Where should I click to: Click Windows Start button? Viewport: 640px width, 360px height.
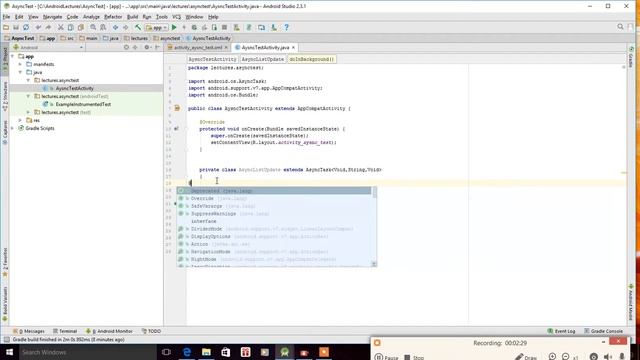(x=9, y=352)
